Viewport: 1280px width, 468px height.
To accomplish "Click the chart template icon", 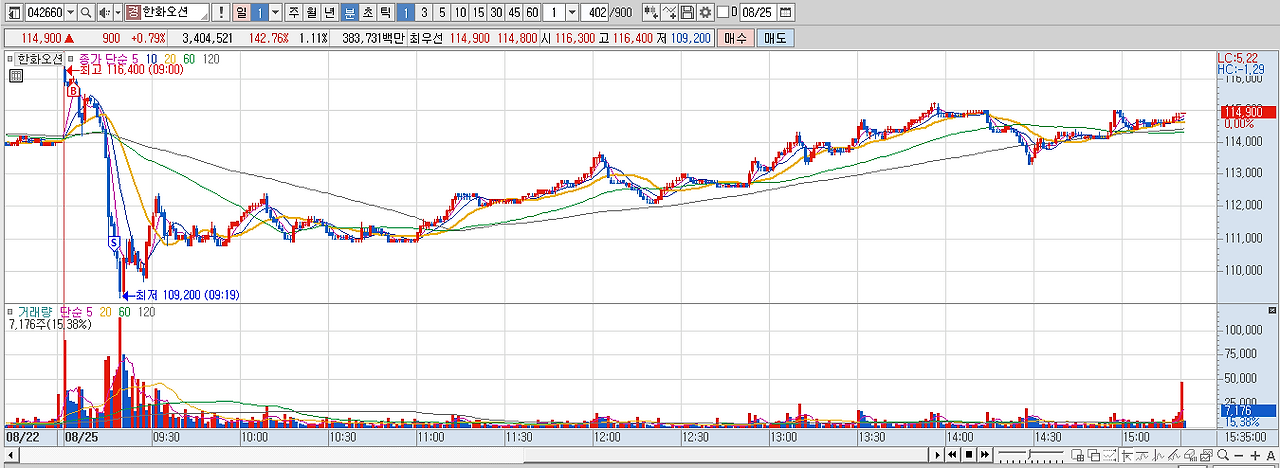I will [1206, 455].
